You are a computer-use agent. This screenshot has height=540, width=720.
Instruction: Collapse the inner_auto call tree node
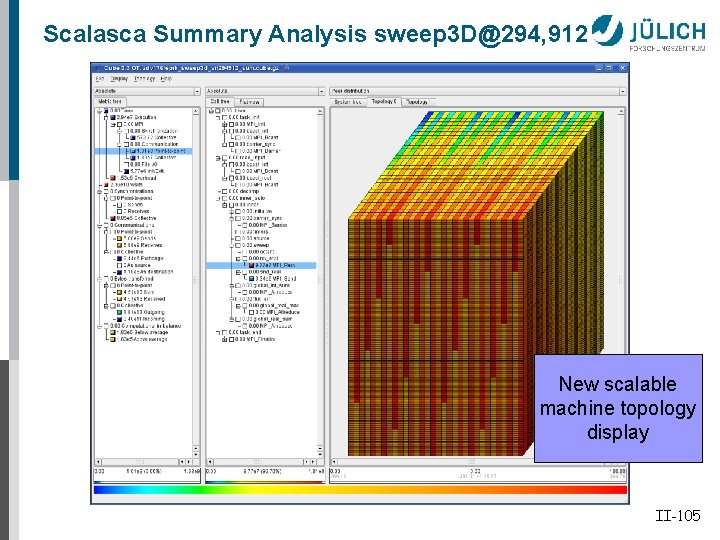click(218, 198)
